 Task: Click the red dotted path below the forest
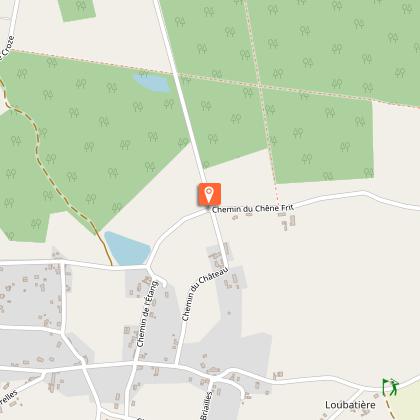point(277,194)
